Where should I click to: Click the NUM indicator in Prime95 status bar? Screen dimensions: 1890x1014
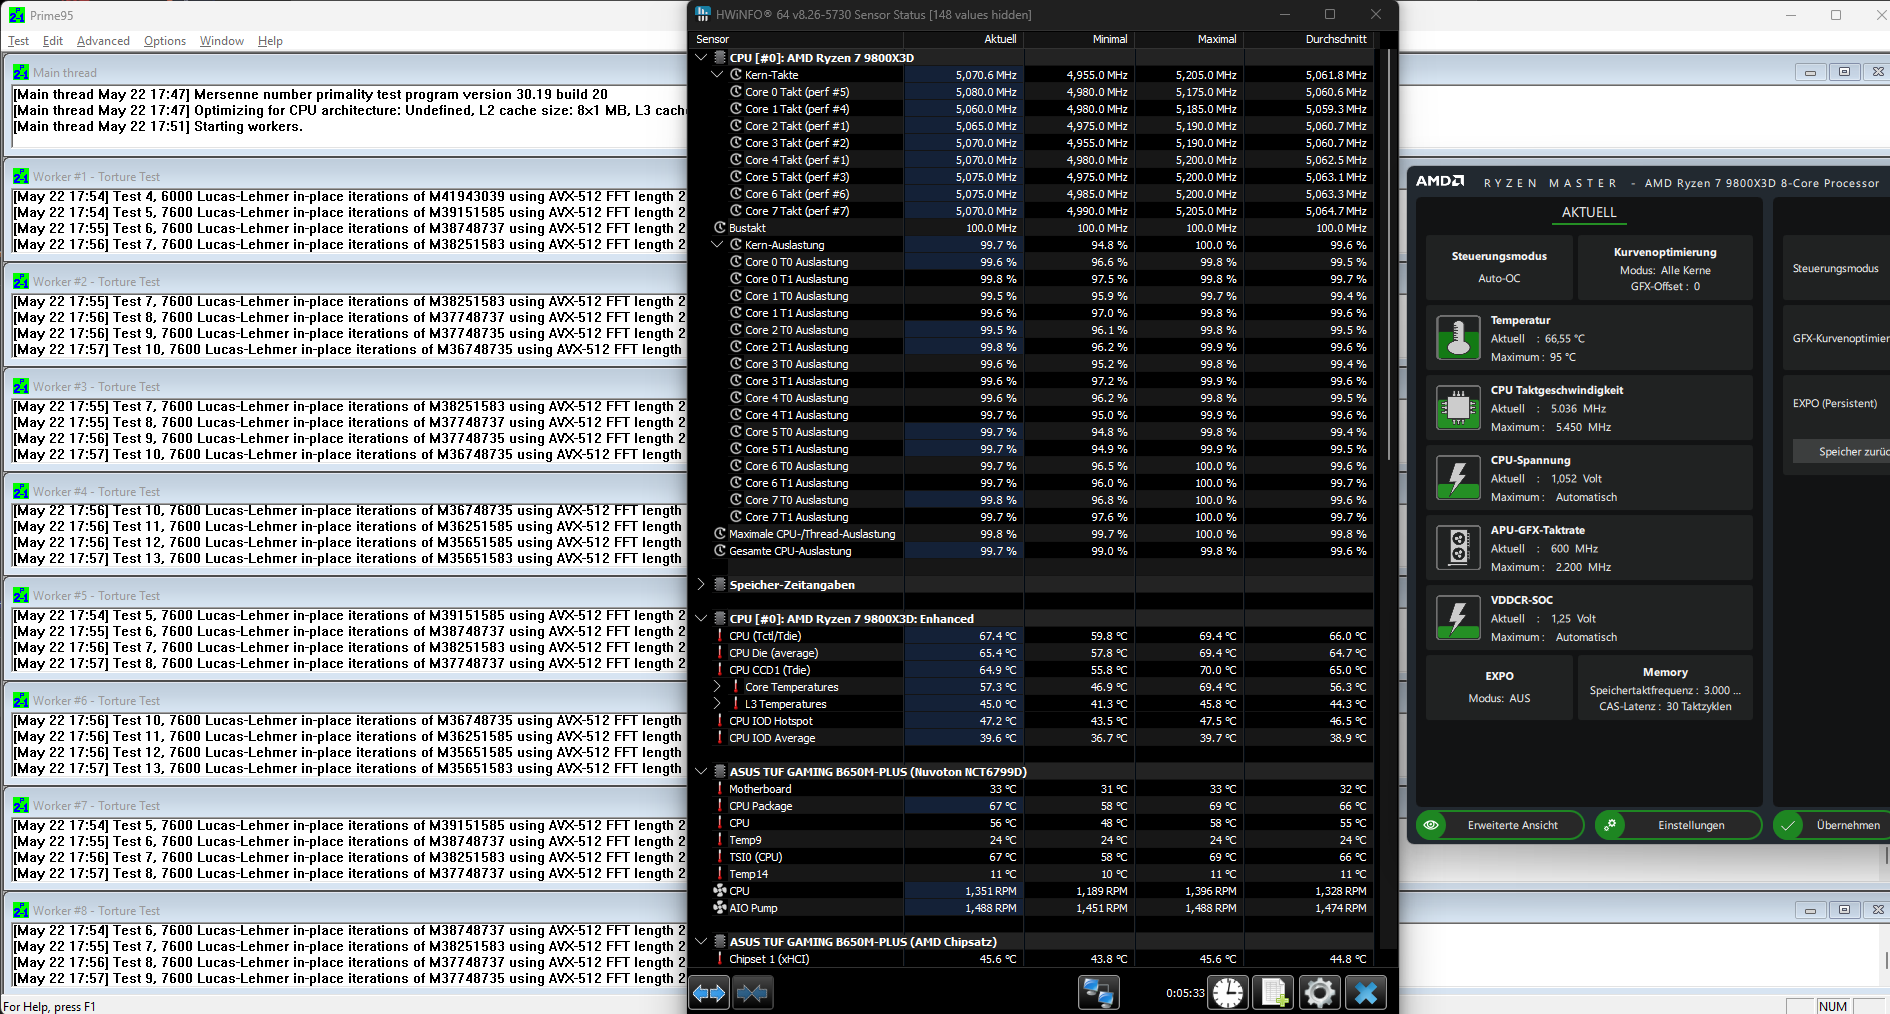point(1833,1006)
